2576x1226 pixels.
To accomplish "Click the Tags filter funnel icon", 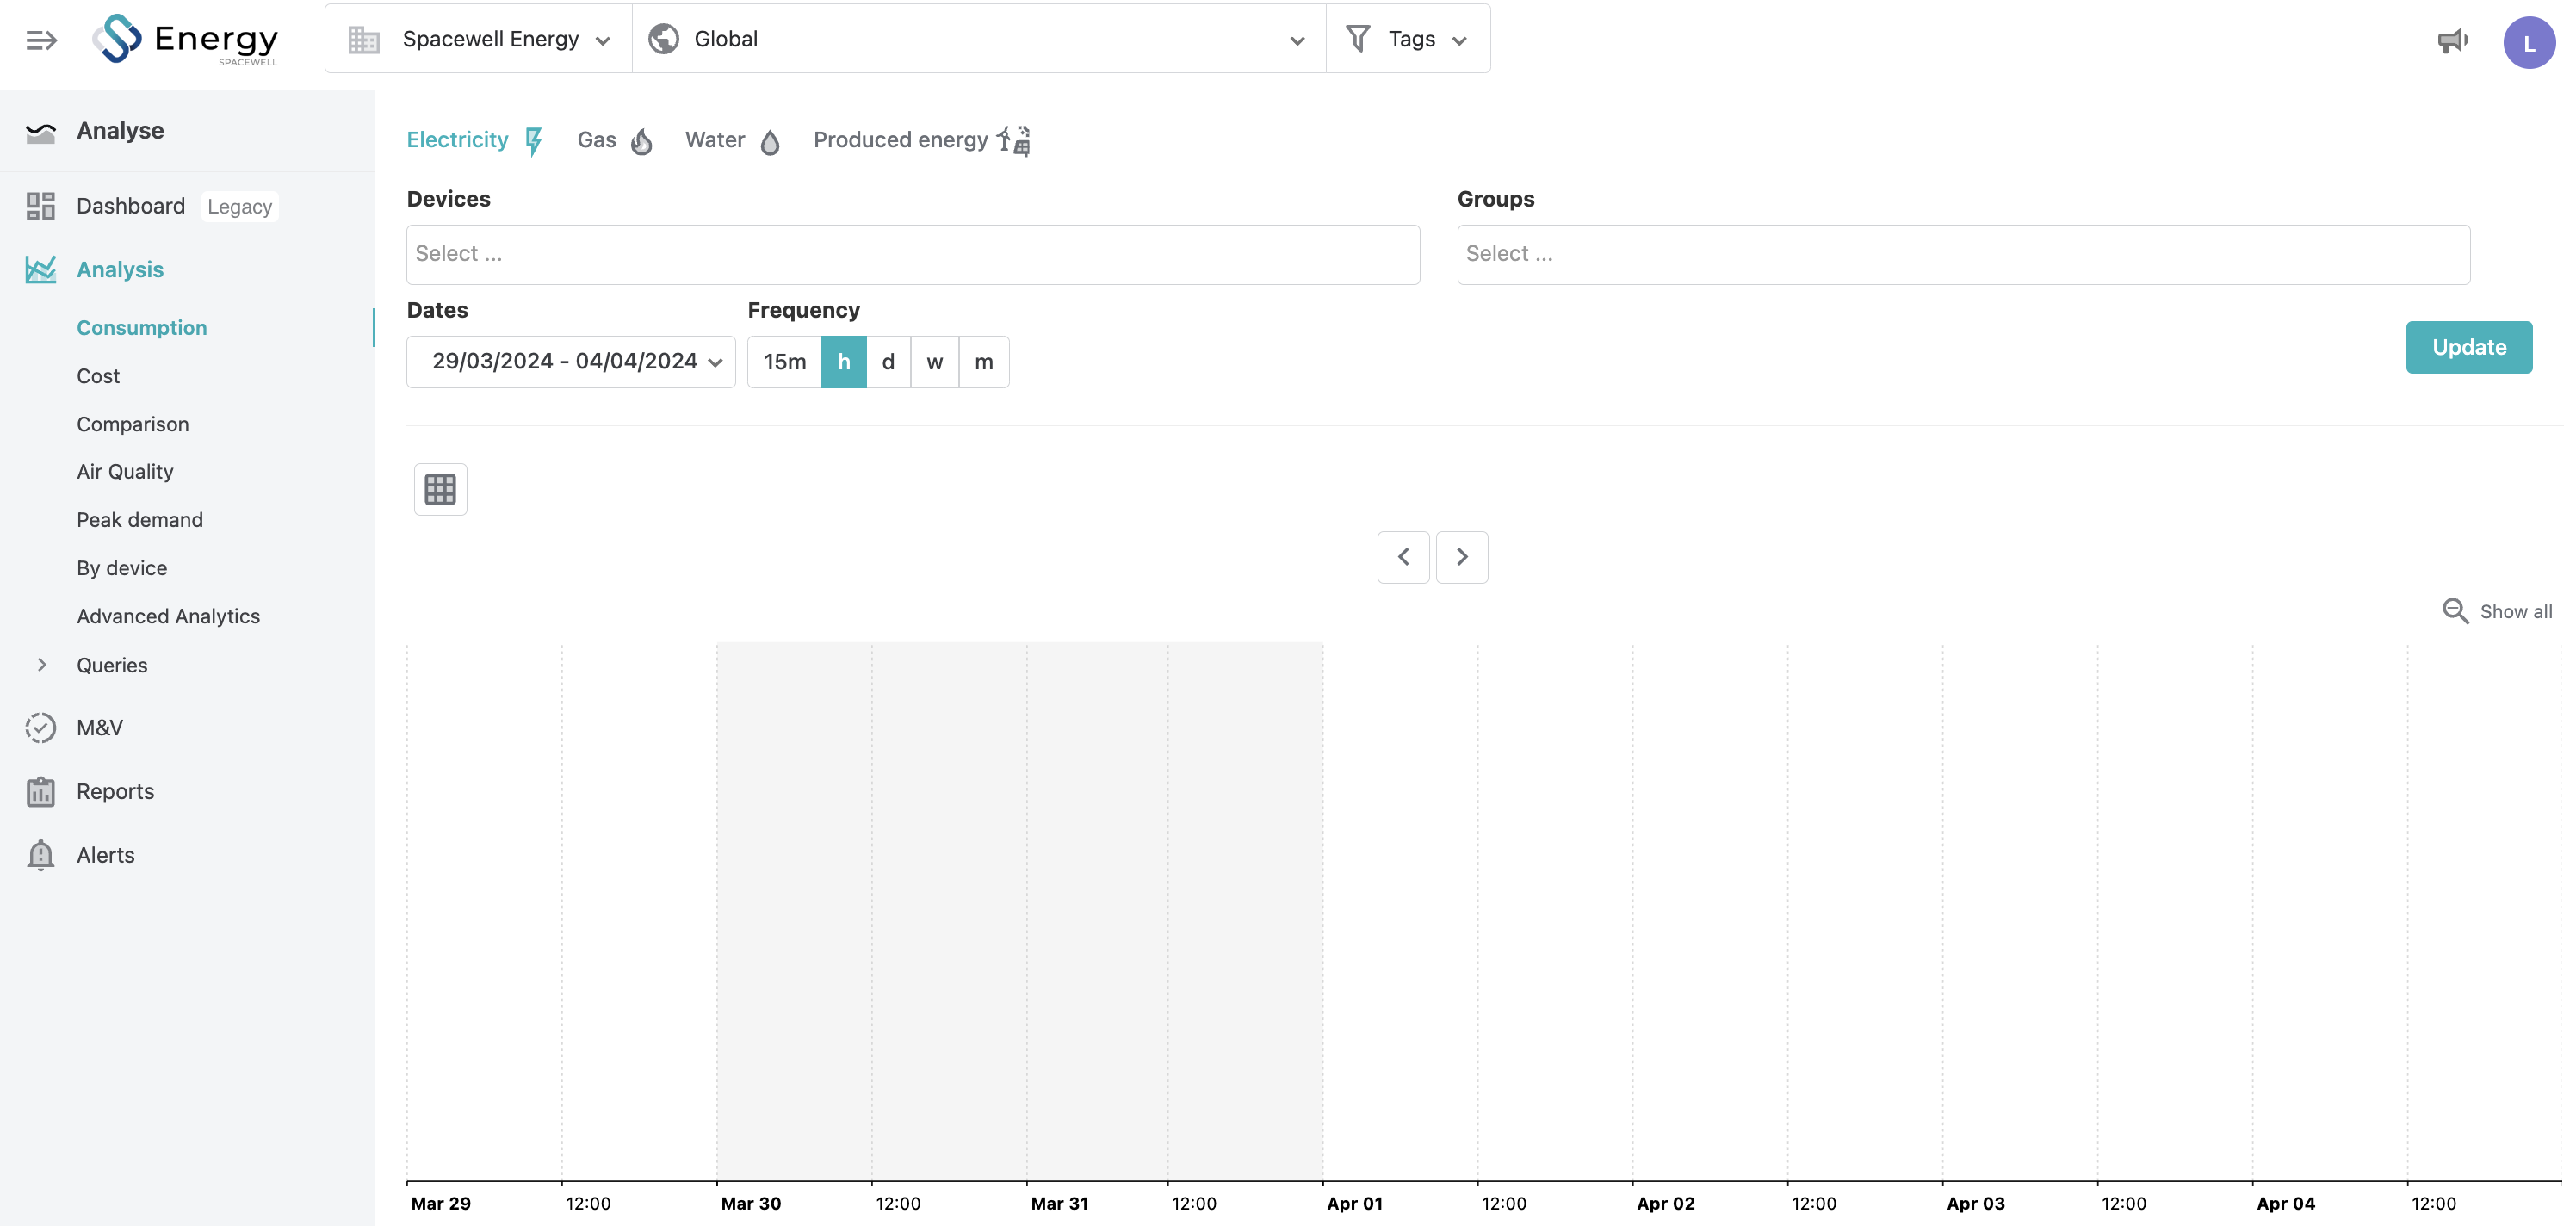I will point(1358,39).
